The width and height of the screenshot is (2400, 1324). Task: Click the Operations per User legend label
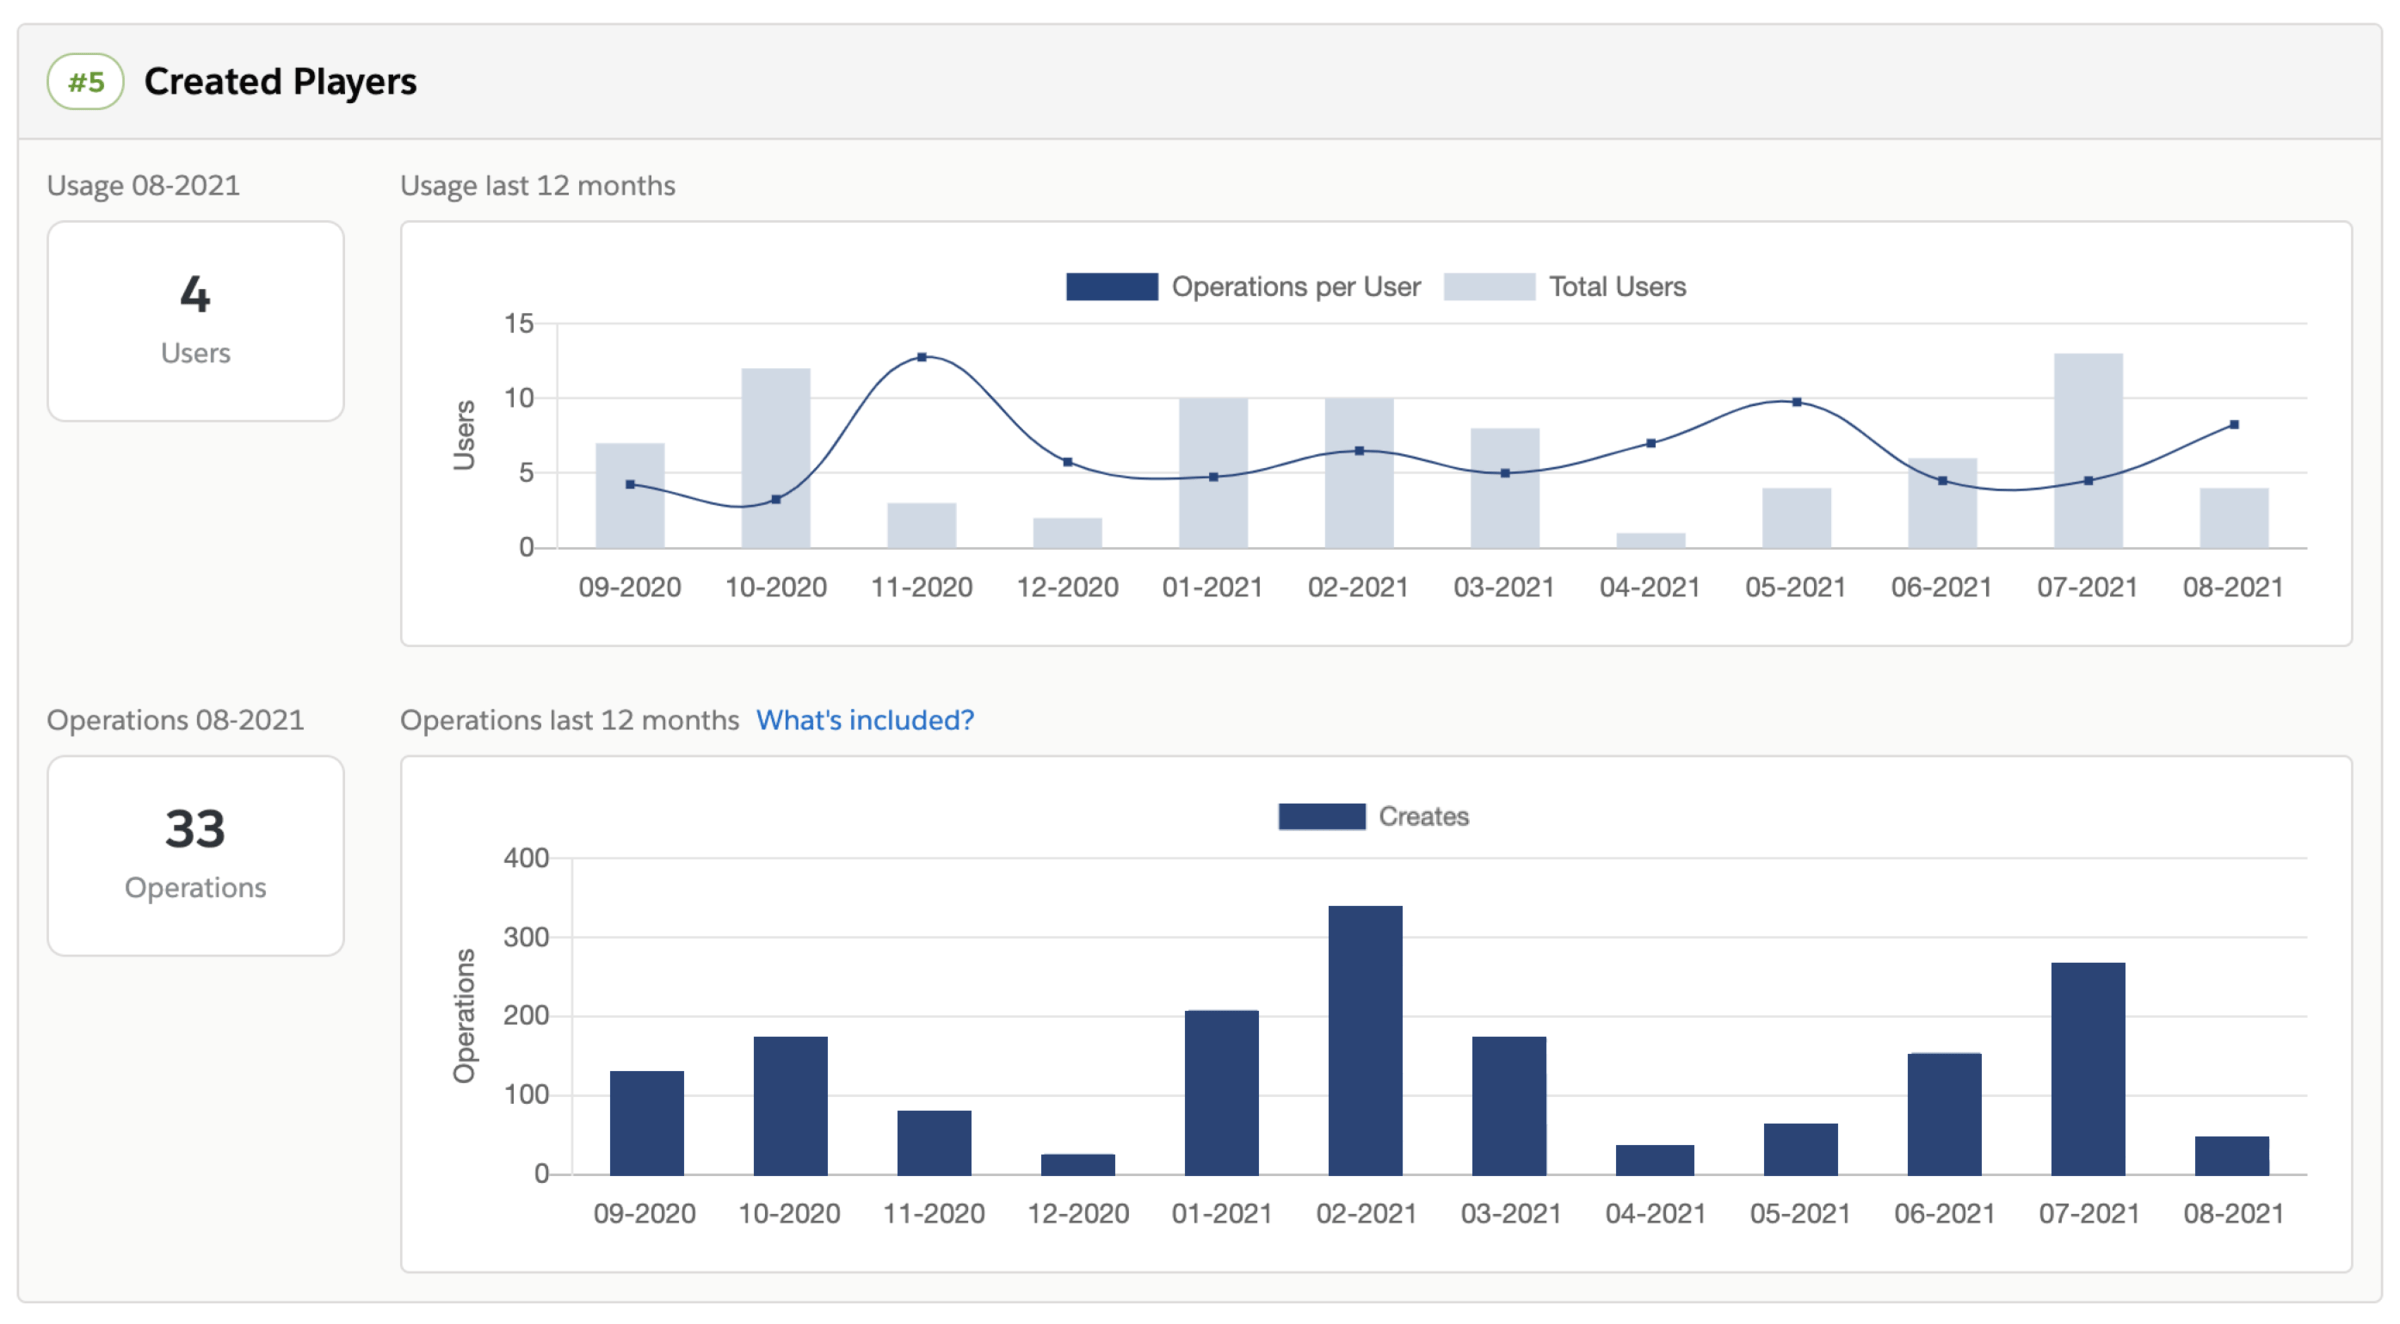1296,287
